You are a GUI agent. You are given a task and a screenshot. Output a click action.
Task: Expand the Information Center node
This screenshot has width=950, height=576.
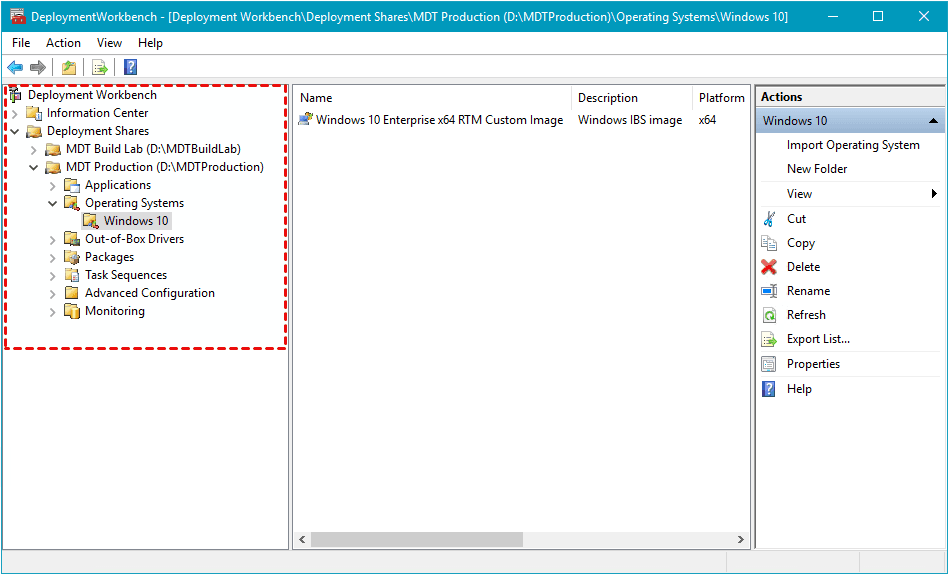[x=15, y=113]
